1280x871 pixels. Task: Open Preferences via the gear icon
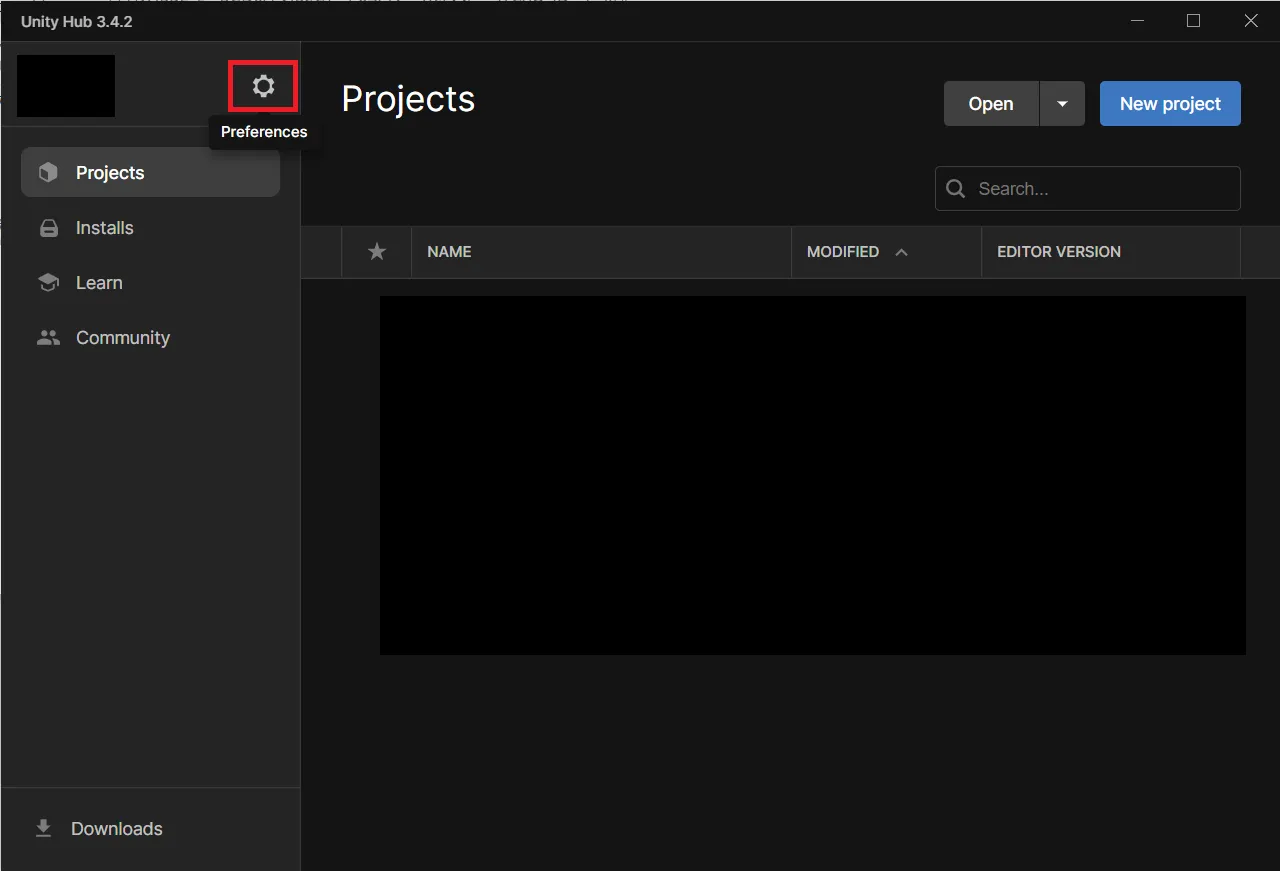click(x=263, y=87)
